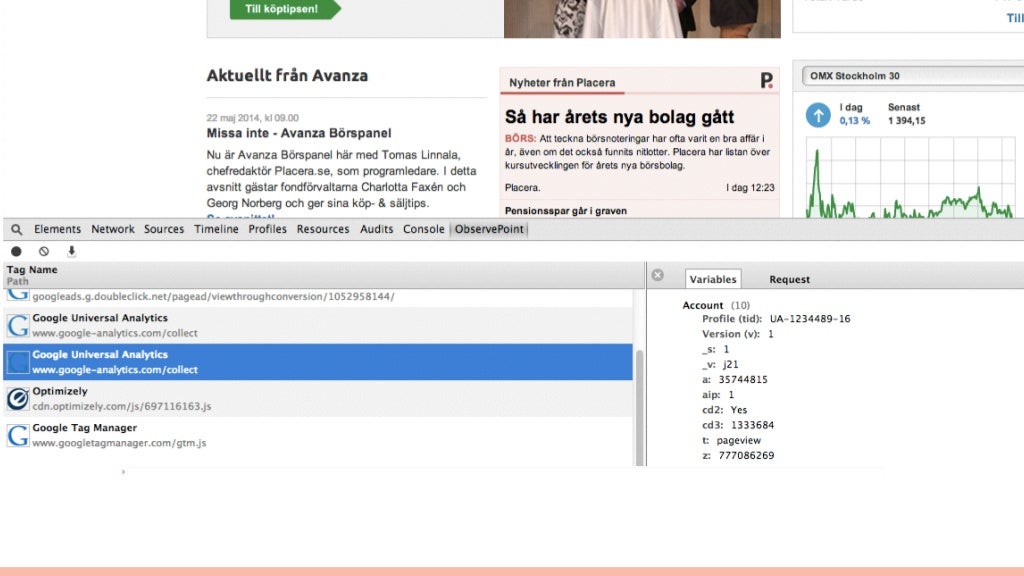Viewport: 1024px width, 576px height.
Task: Click the Version (v) variable row
Action: [738, 334]
